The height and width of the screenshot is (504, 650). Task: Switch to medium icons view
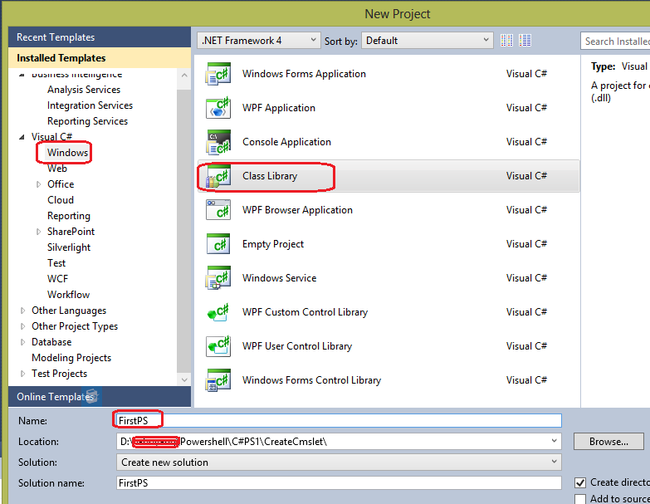(525, 41)
